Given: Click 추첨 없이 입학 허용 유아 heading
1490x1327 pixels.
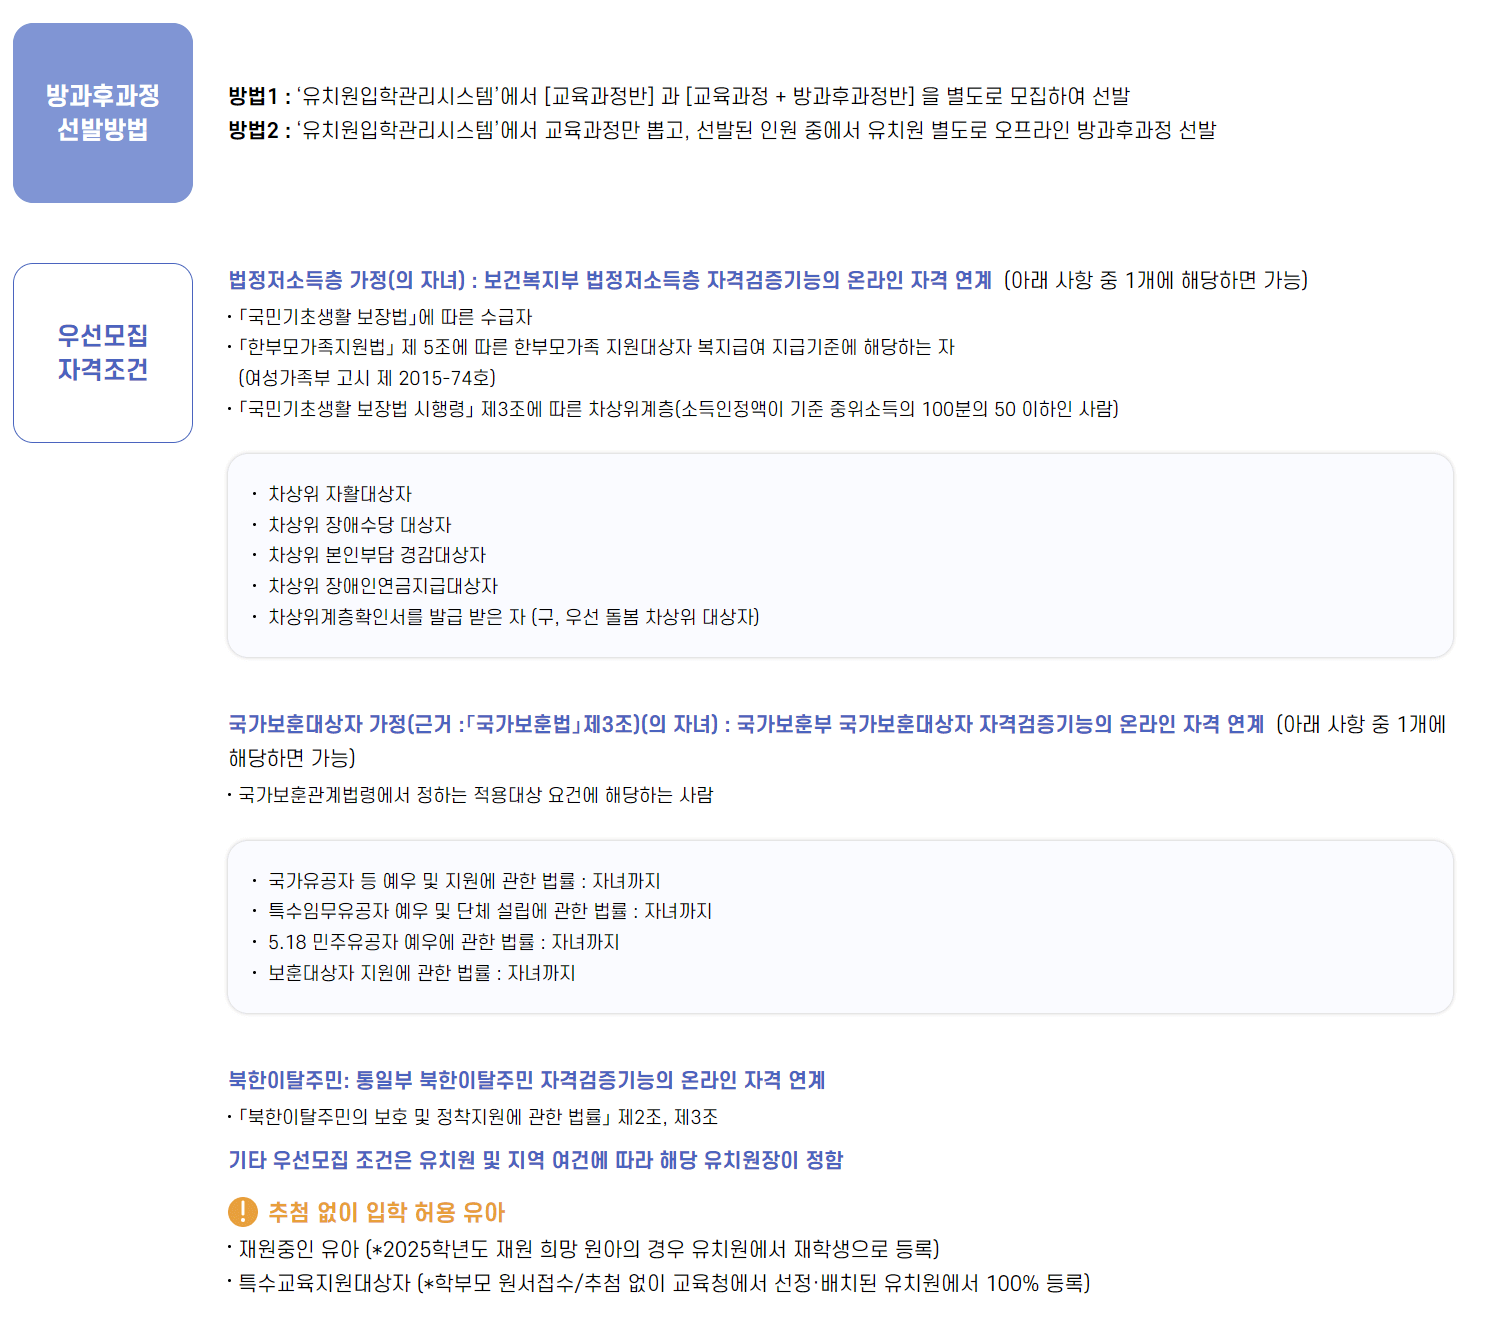Looking at the screenshot, I should (387, 1212).
